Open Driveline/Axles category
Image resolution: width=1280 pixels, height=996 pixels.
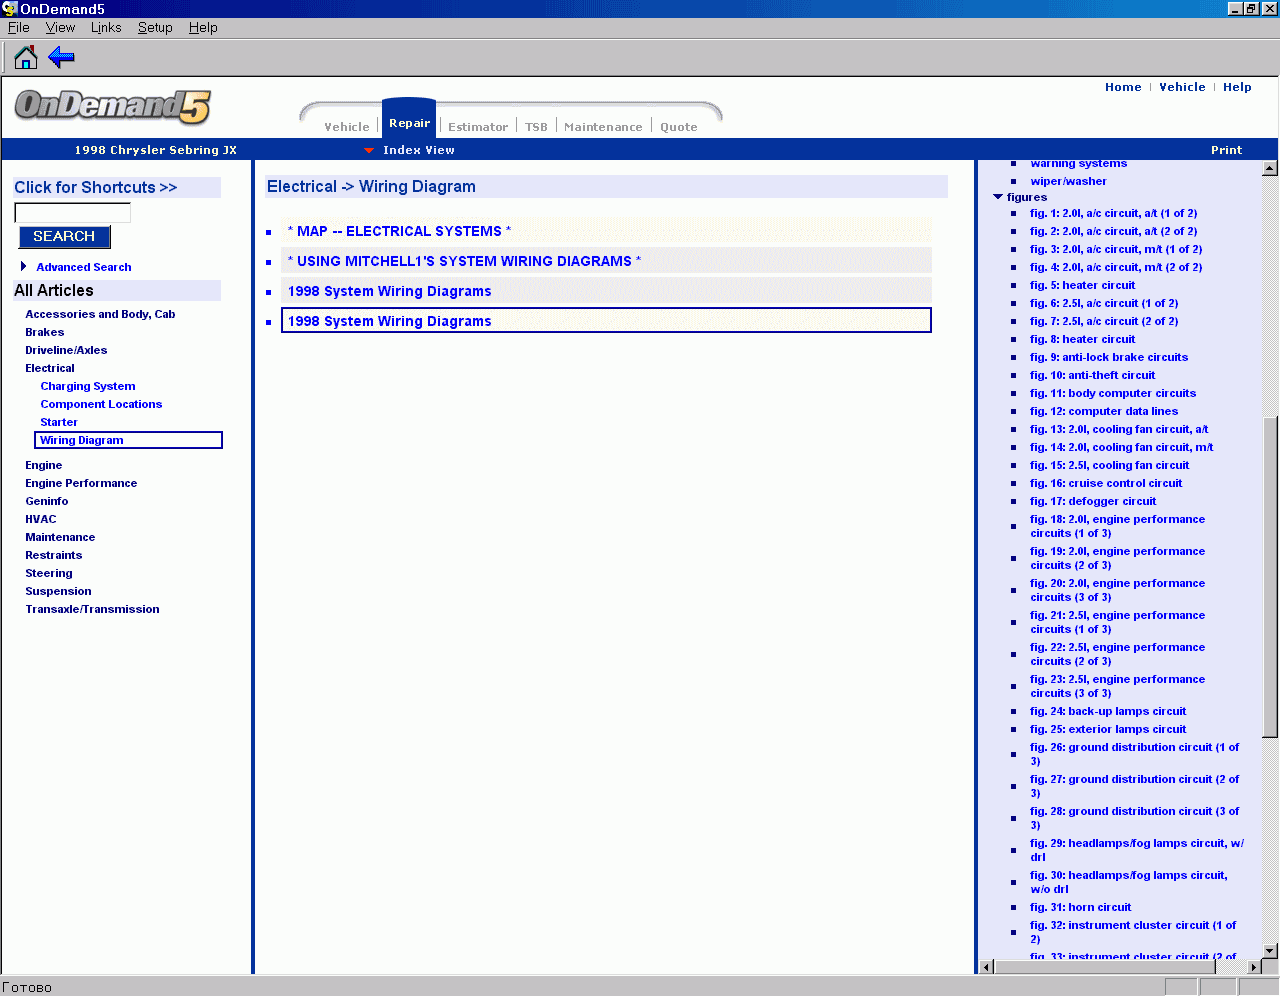click(x=66, y=350)
